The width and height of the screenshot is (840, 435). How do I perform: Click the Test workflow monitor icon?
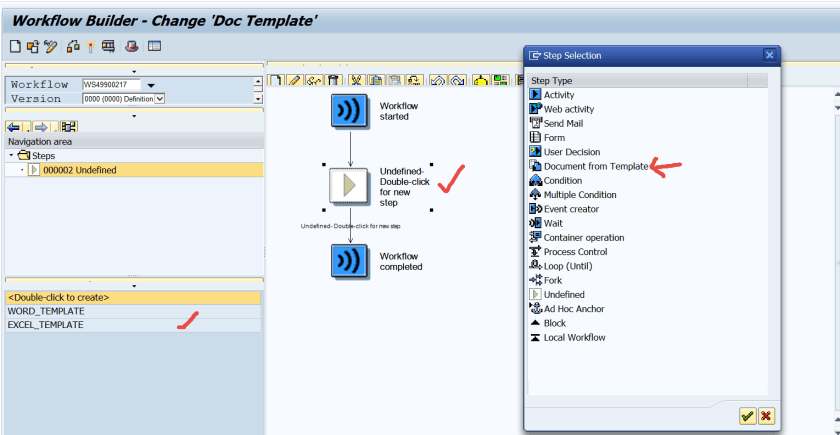pos(108,46)
